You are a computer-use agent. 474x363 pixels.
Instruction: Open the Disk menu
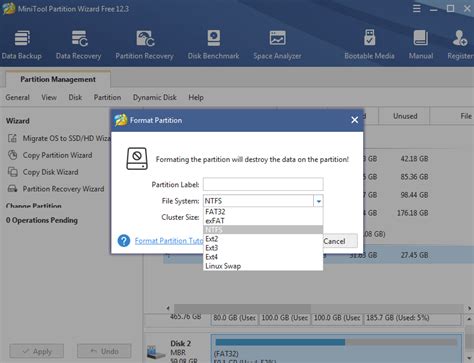[x=75, y=98]
